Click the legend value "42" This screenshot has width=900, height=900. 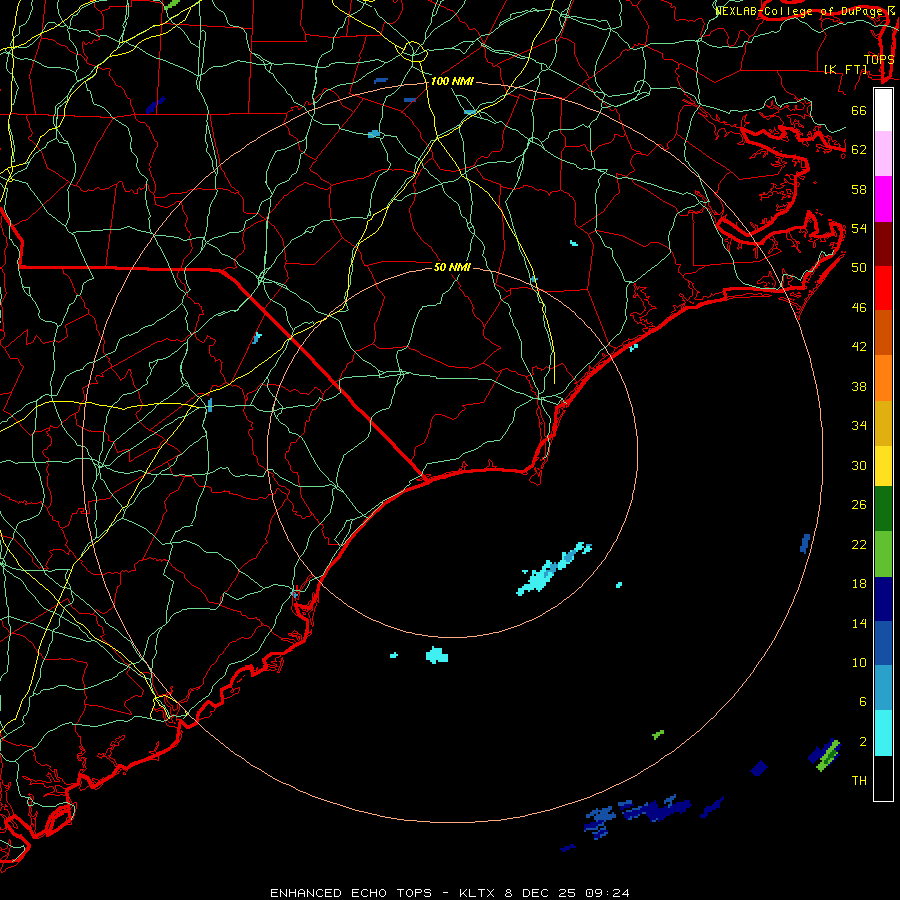[859, 347]
